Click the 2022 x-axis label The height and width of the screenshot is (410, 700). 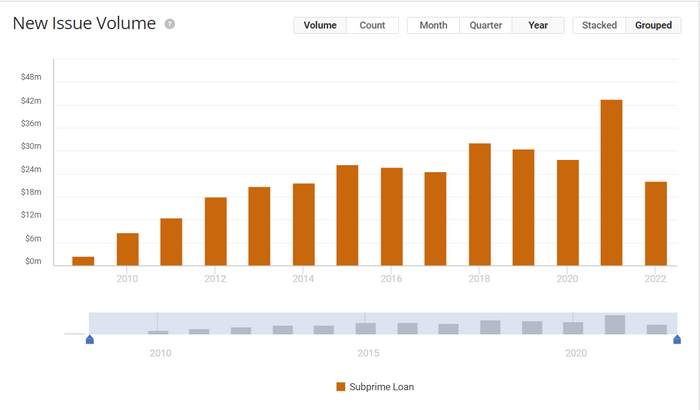coord(655,279)
